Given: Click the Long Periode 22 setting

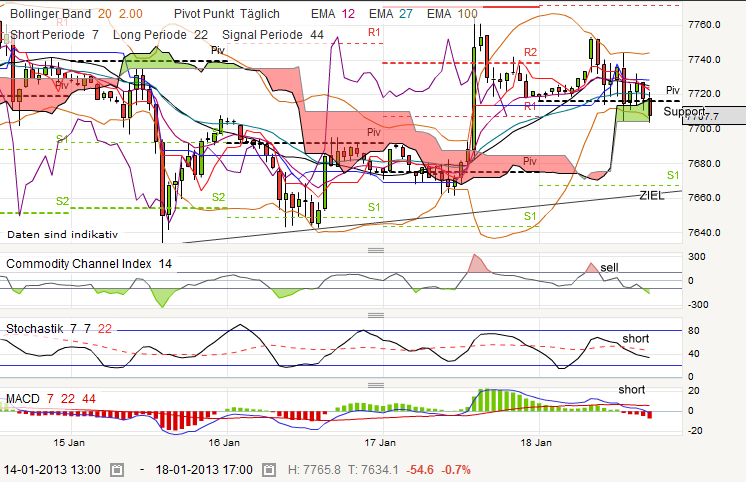Looking at the screenshot, I should 160,35.
